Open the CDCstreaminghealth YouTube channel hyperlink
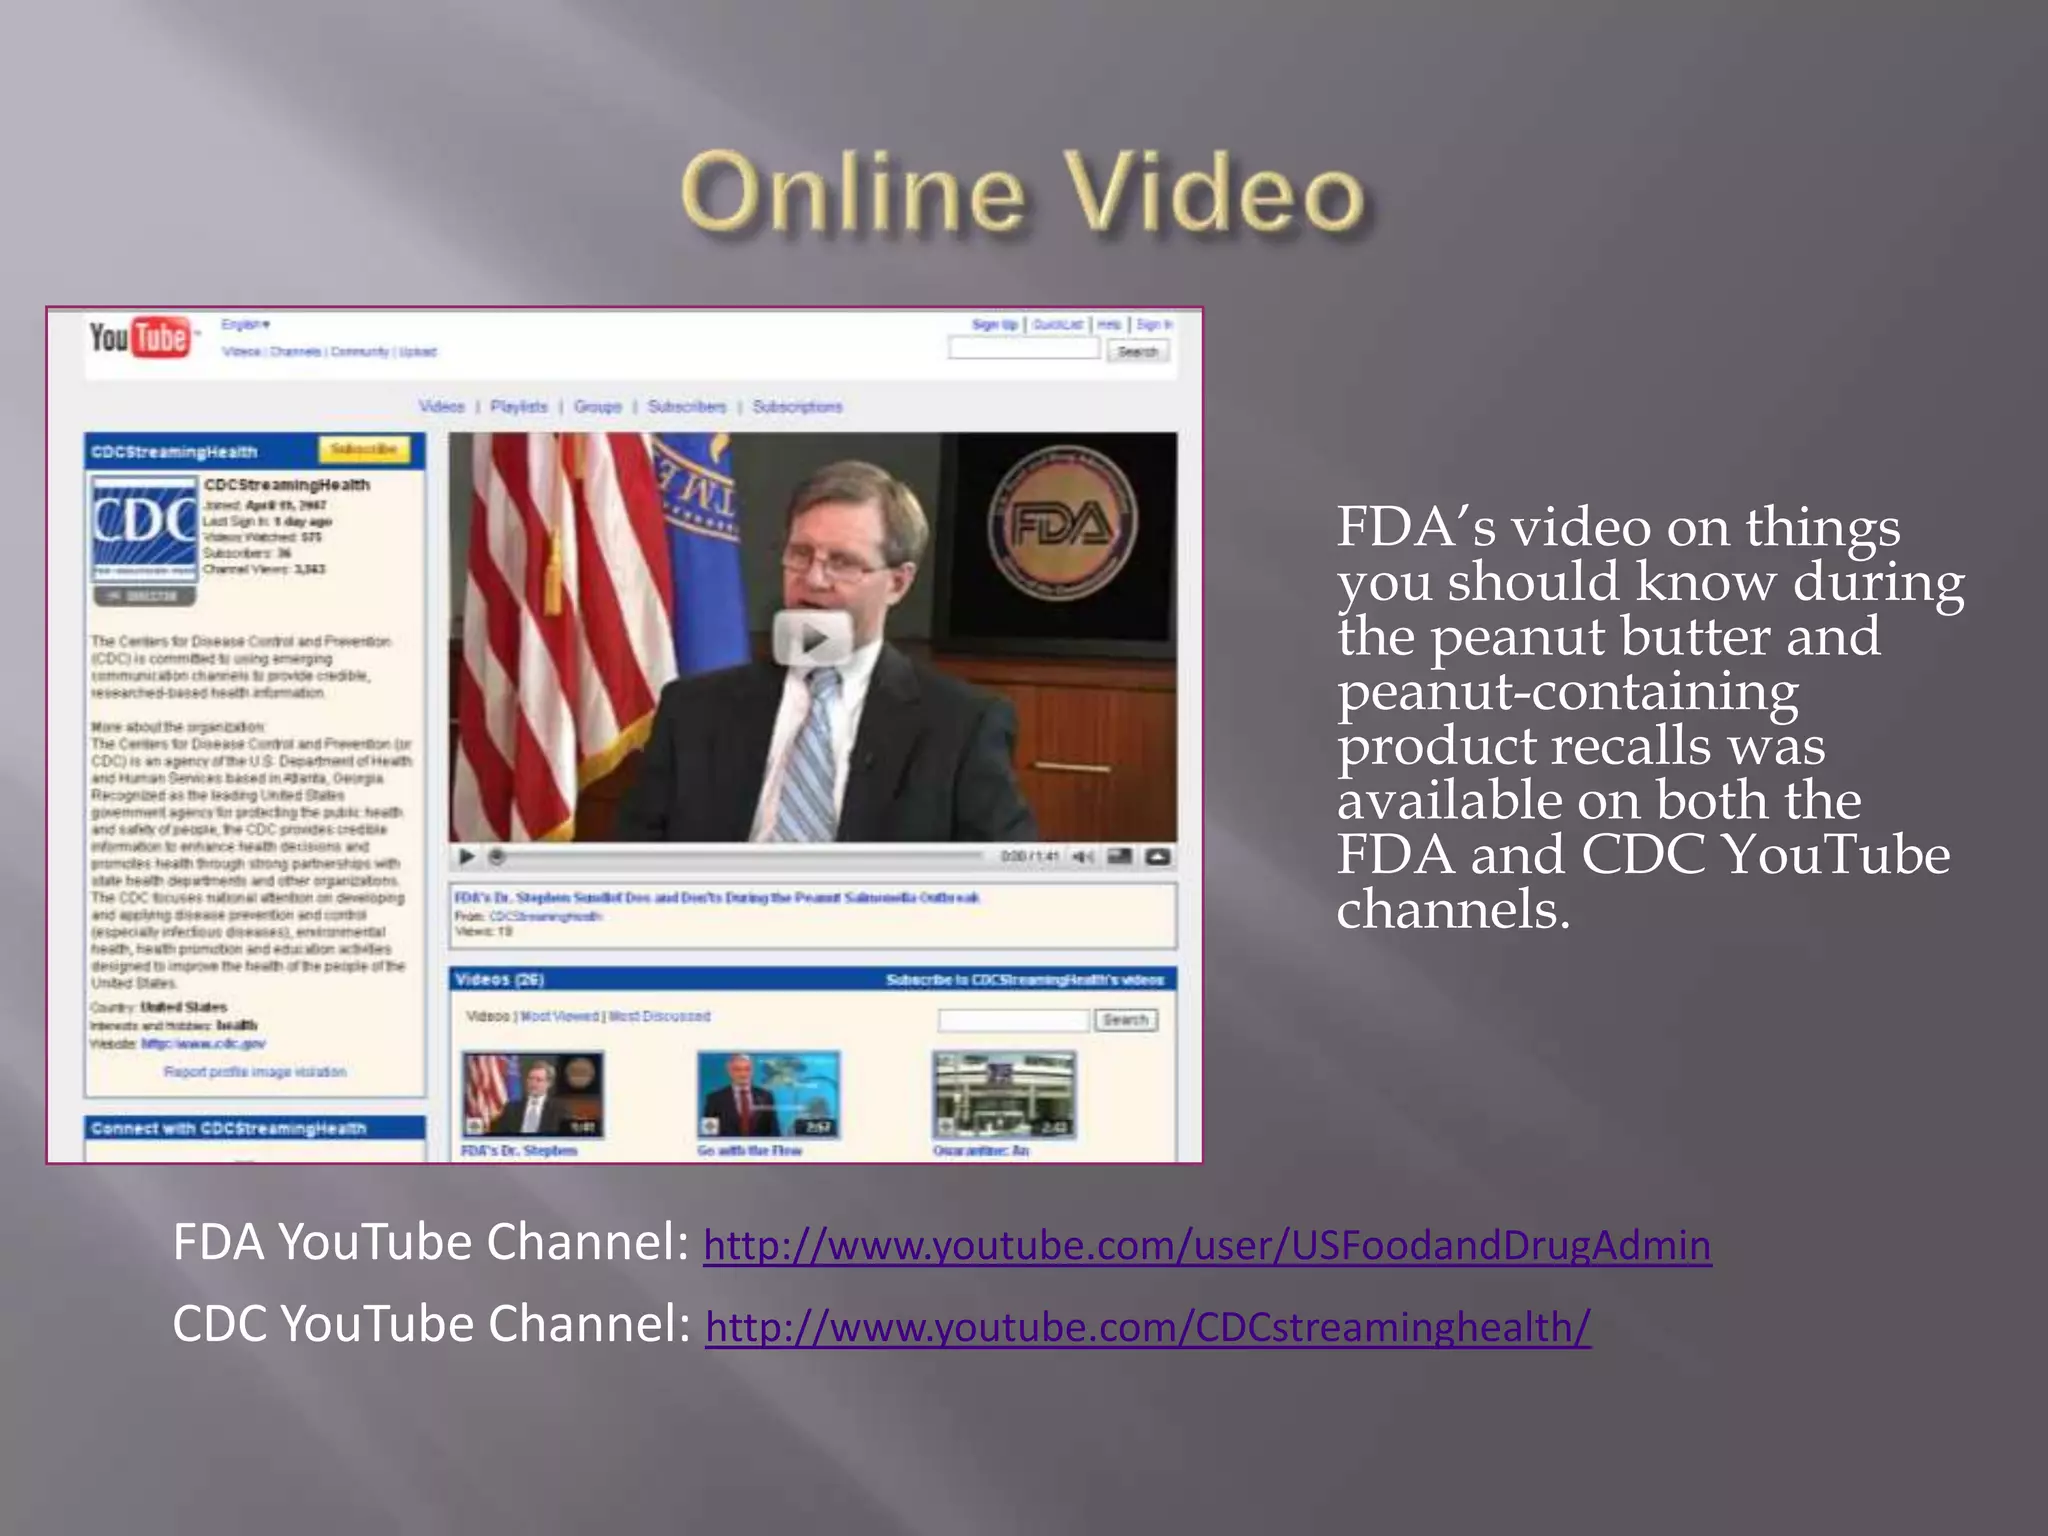Screen dimensions: 2048x1536 point(1148,1328)
